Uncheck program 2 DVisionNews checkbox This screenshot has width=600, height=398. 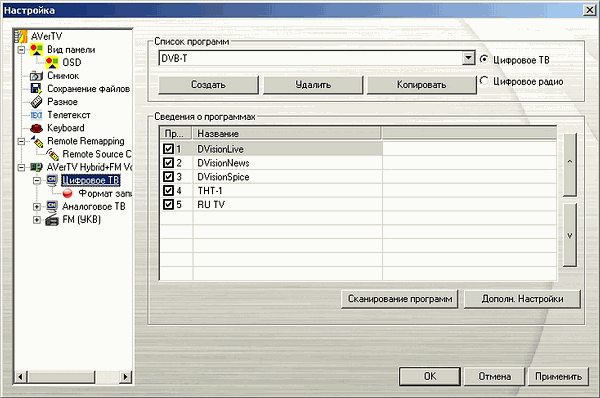(168, 163)
